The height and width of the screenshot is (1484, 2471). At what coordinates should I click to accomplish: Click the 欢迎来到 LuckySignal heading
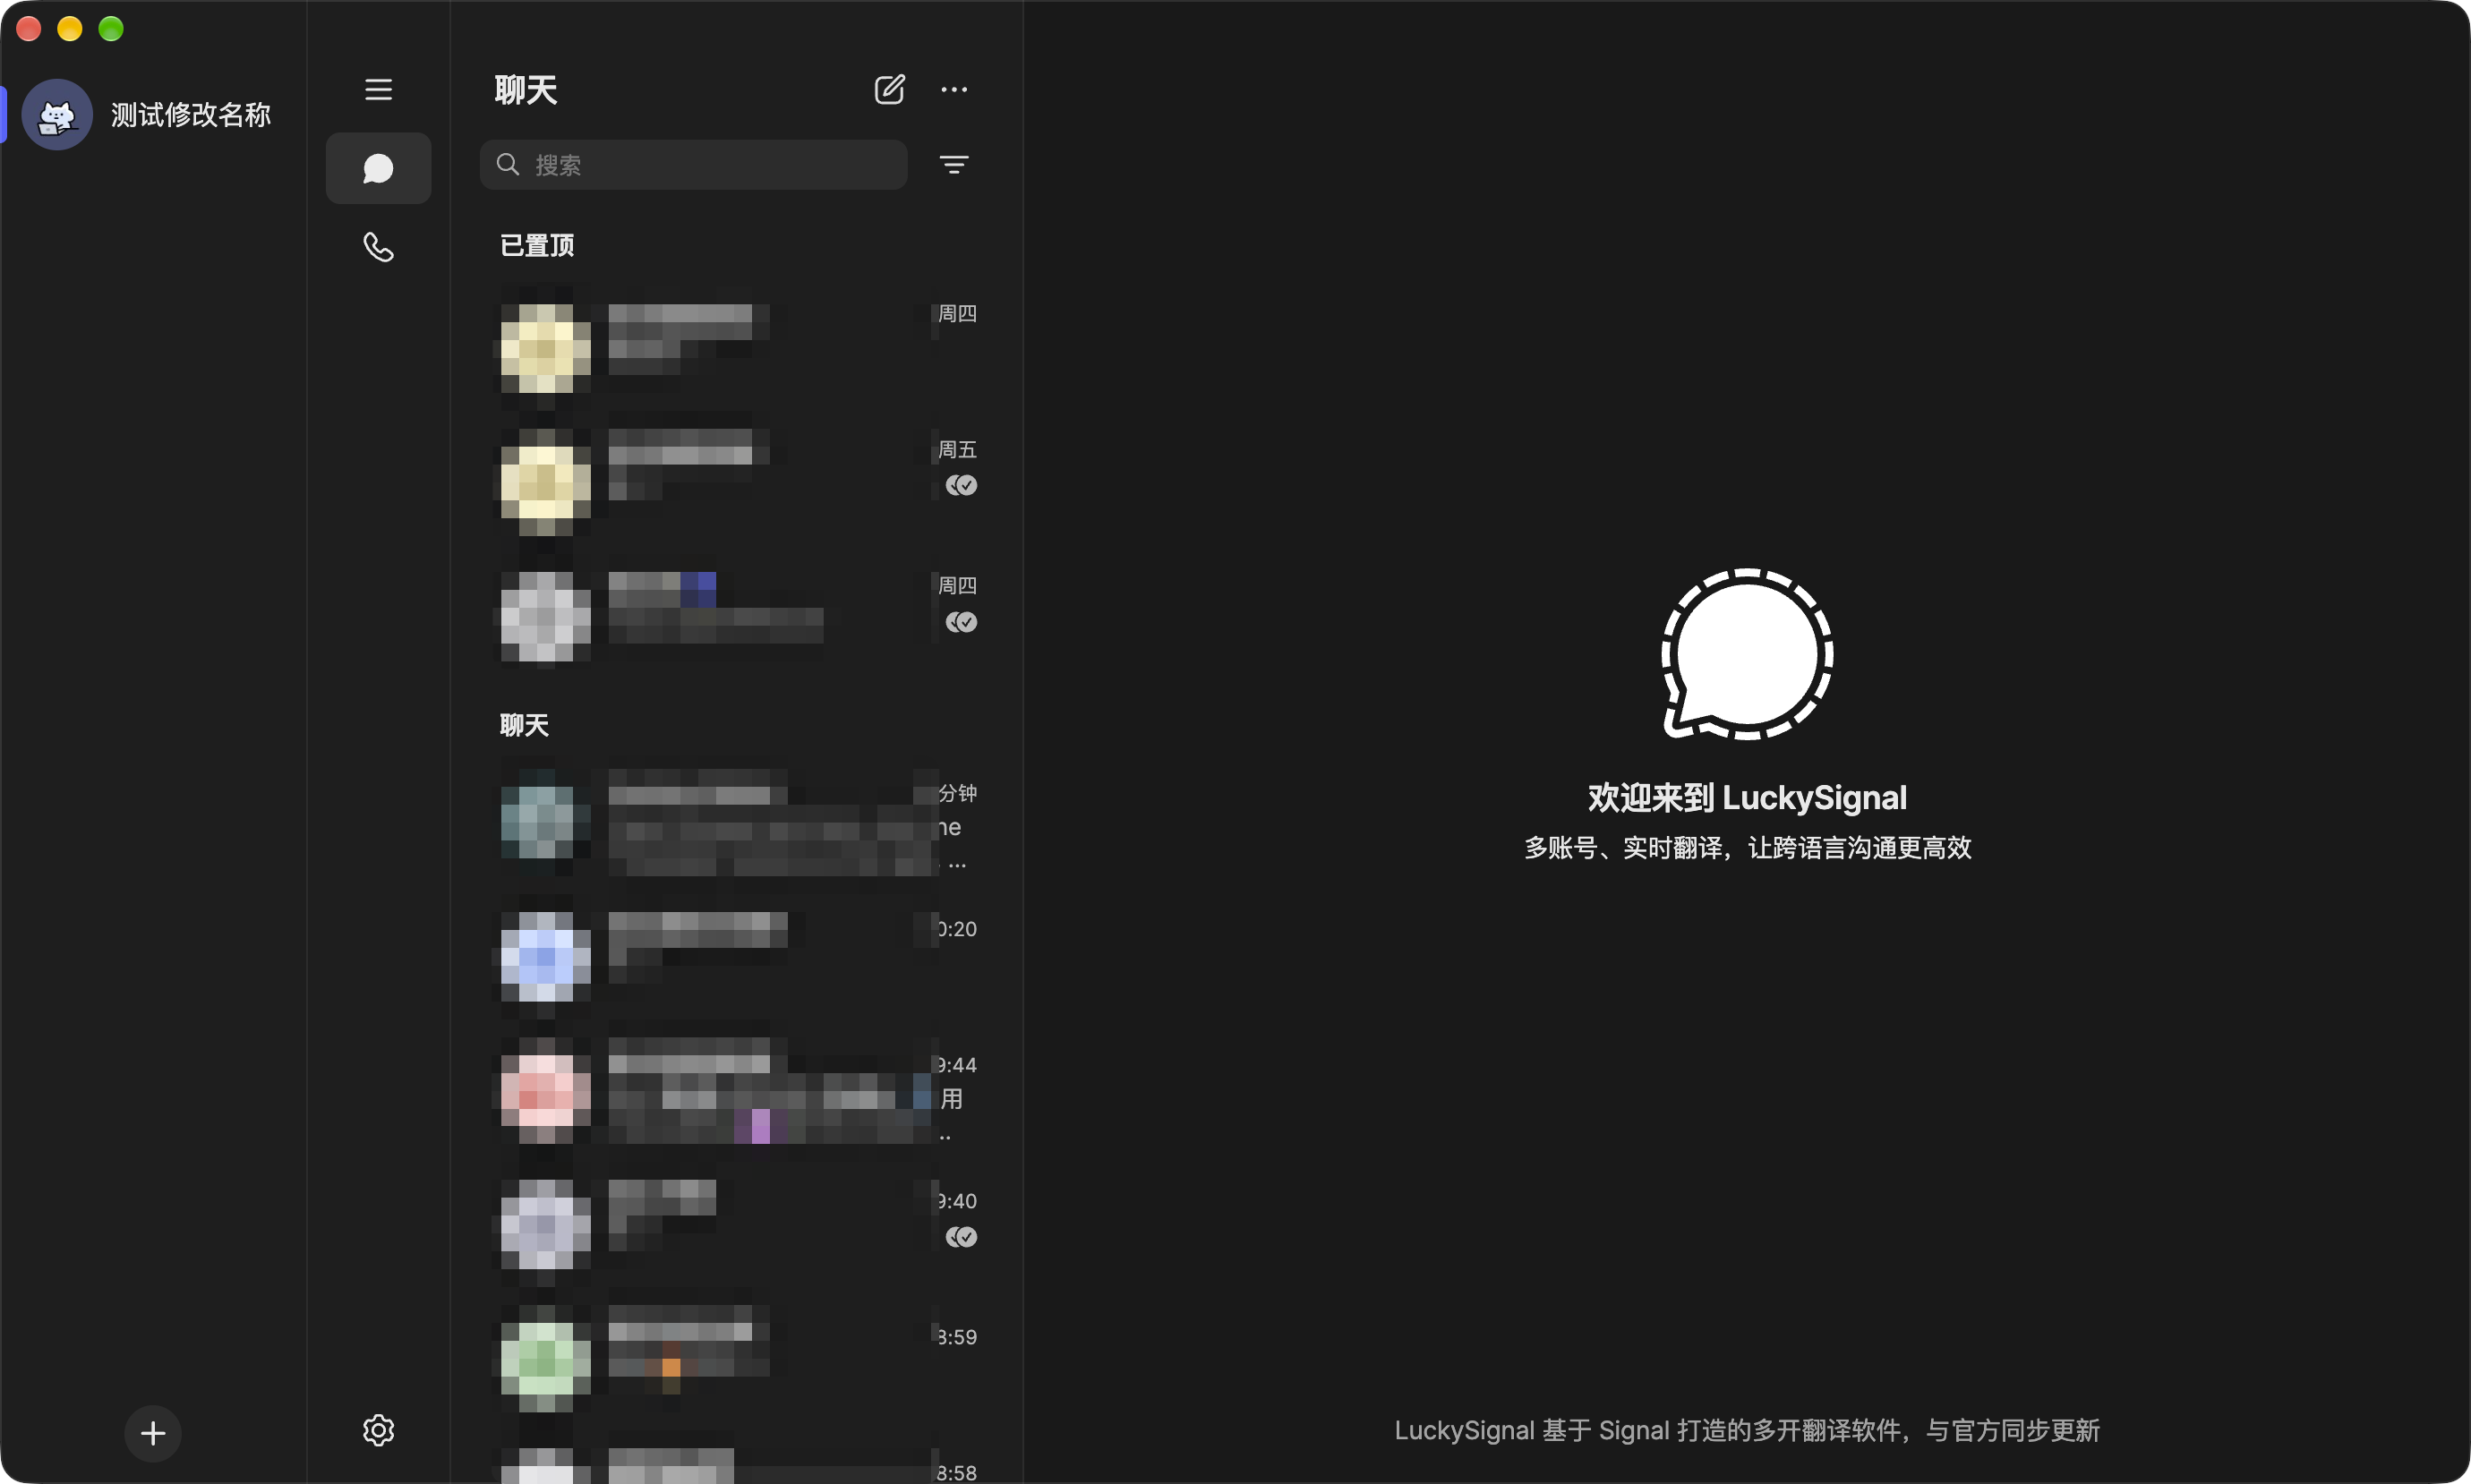(x=1746, y=798)
